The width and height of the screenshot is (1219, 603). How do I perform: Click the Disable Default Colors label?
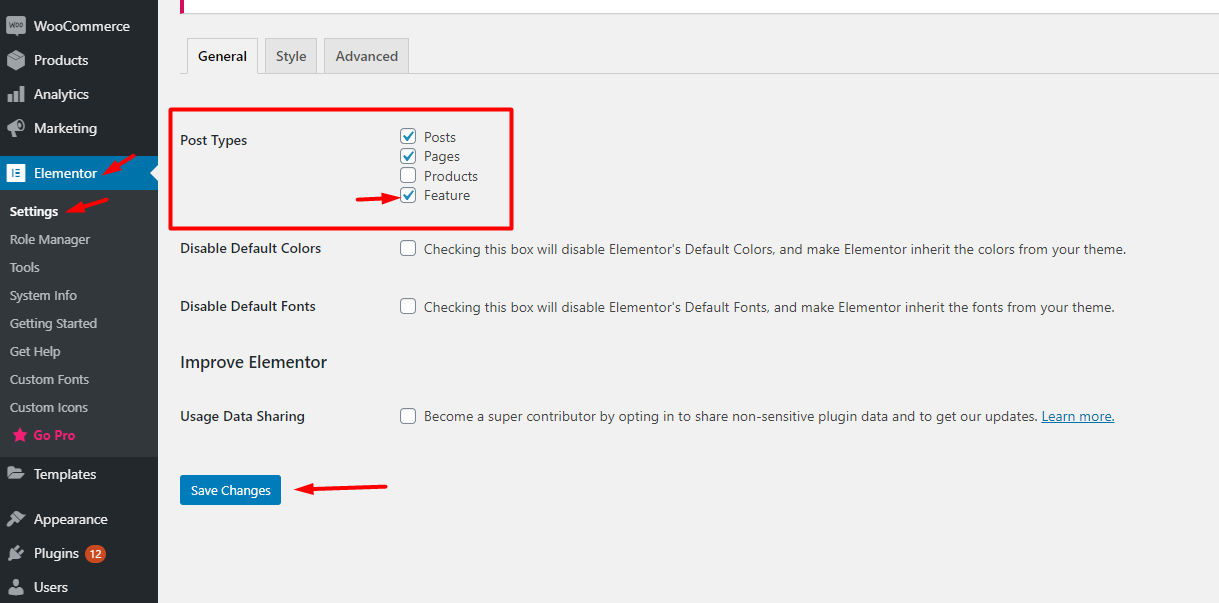click(250, 248)
